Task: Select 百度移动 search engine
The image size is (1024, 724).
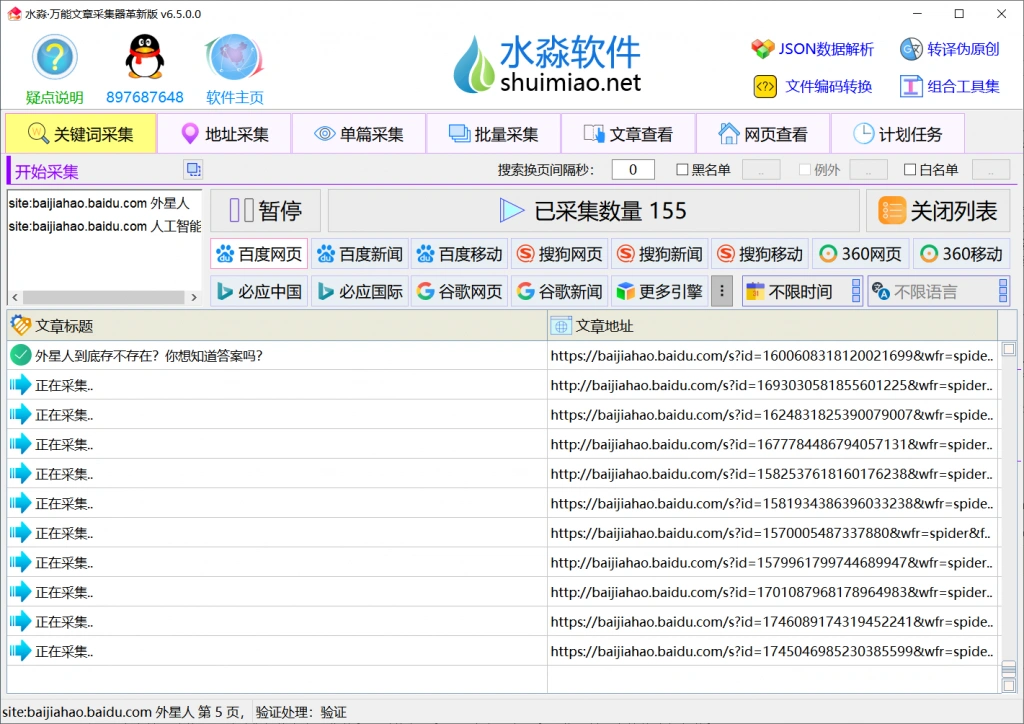Action: 460,254
